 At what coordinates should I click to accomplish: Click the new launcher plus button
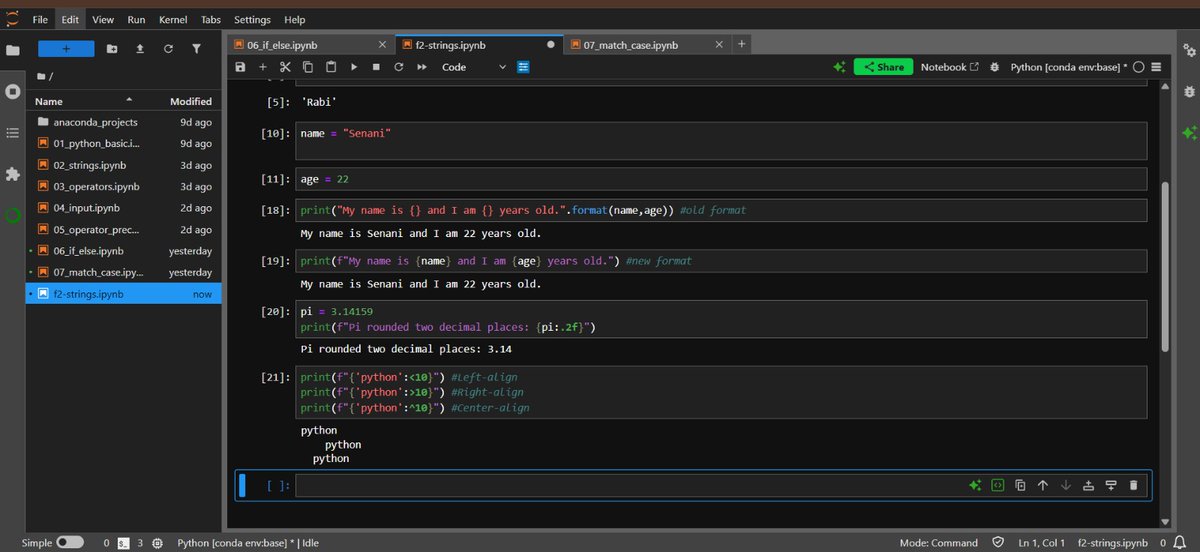click(66, 48)
